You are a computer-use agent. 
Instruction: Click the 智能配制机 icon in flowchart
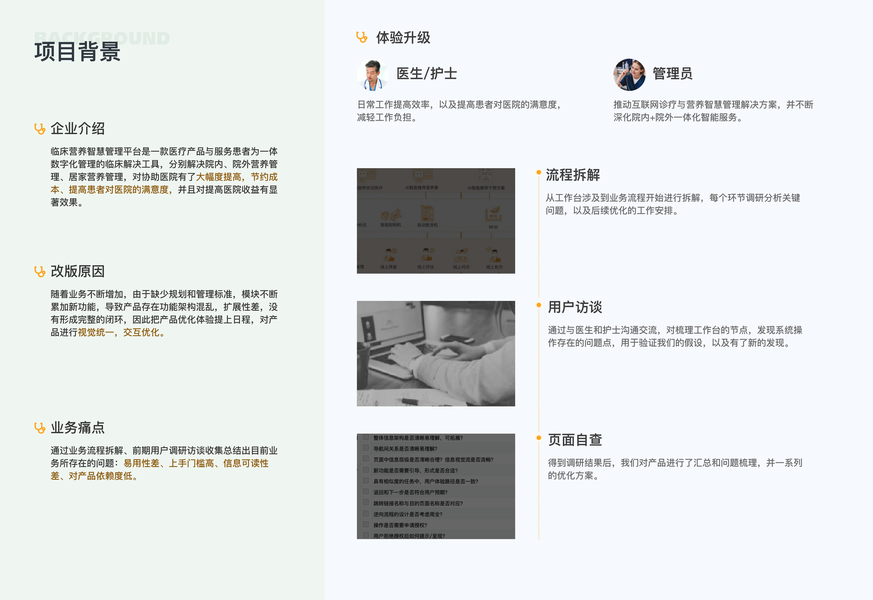pos(391,215)
